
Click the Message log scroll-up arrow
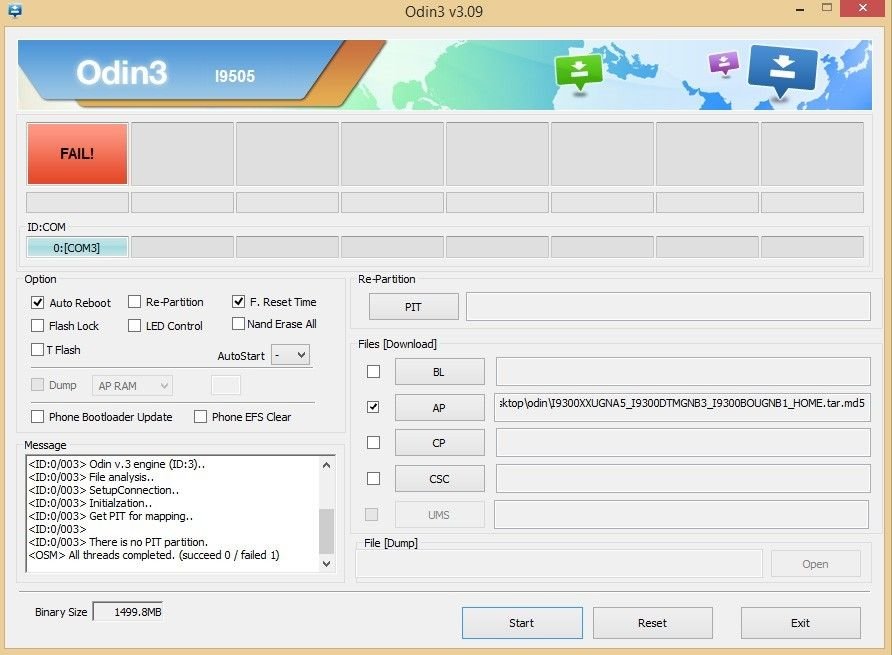point(327,465)
